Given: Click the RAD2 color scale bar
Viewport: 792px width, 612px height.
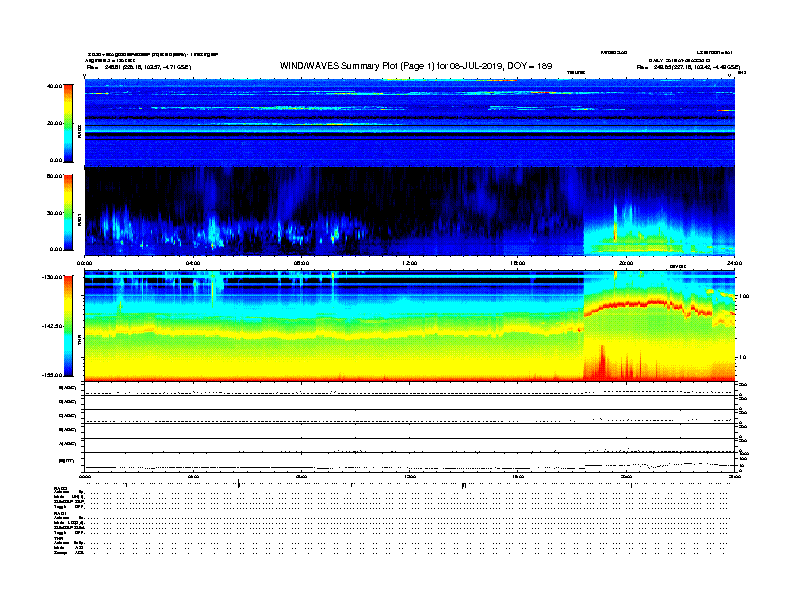Looking at the screenshot, I should click(68, 123).
